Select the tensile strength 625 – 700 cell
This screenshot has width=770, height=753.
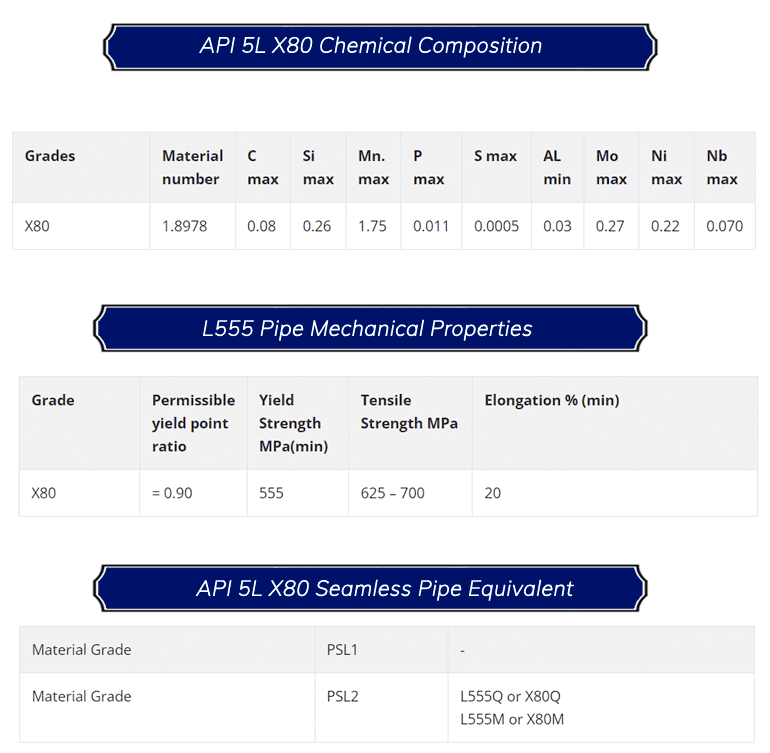[x=410, y=493]
